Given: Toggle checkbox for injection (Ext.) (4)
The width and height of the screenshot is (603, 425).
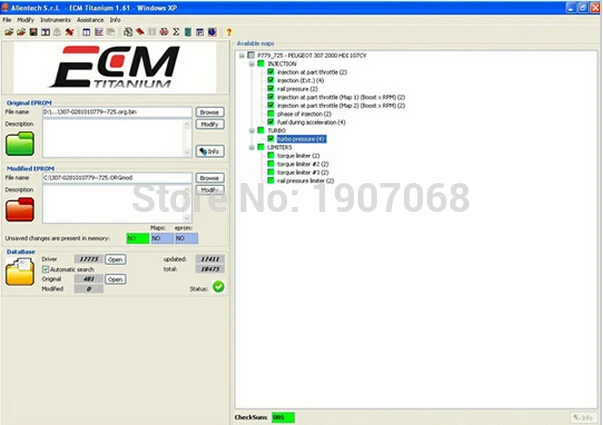Looking at the screenshot, I should [271, 80].
